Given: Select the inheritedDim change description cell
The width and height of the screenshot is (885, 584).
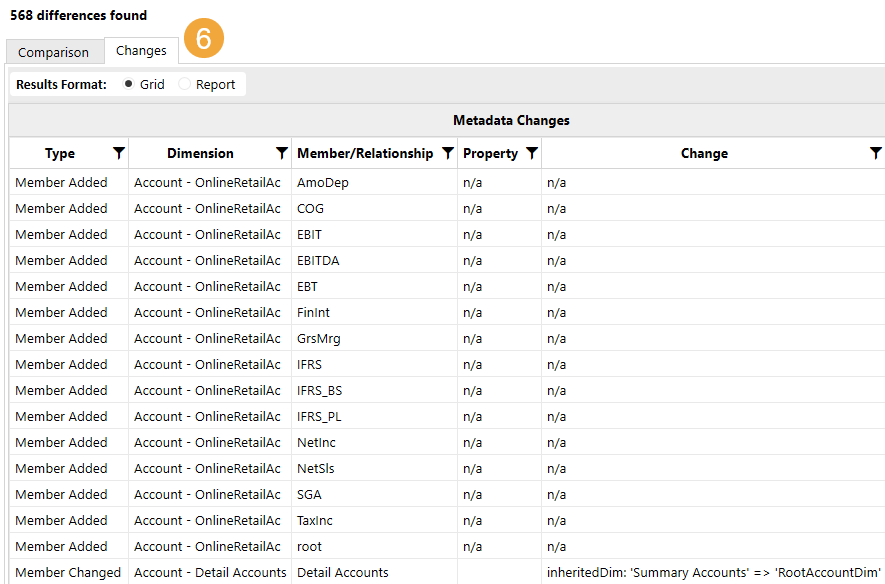Looking at the screenshot, I should [713, 573].
